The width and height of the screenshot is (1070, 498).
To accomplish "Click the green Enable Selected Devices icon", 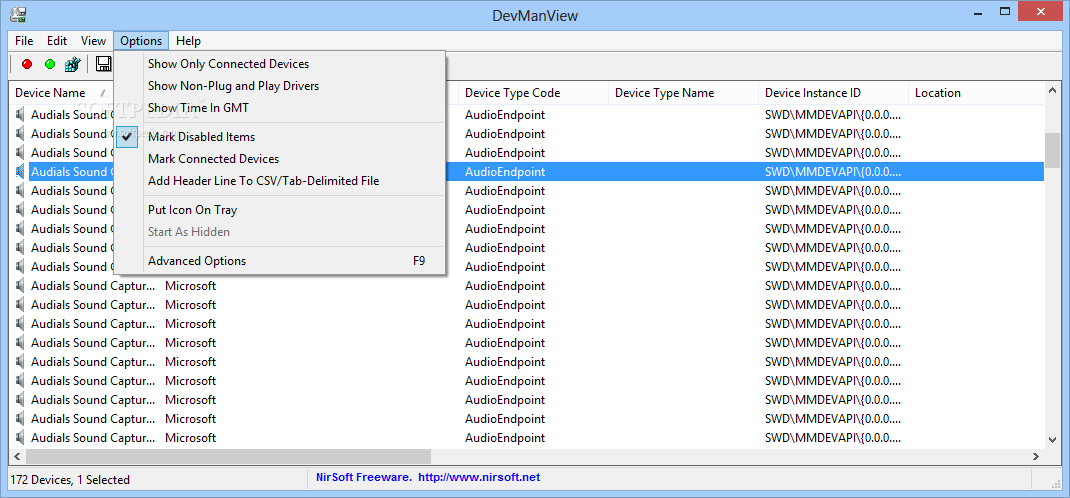I will tap(50, 64).
